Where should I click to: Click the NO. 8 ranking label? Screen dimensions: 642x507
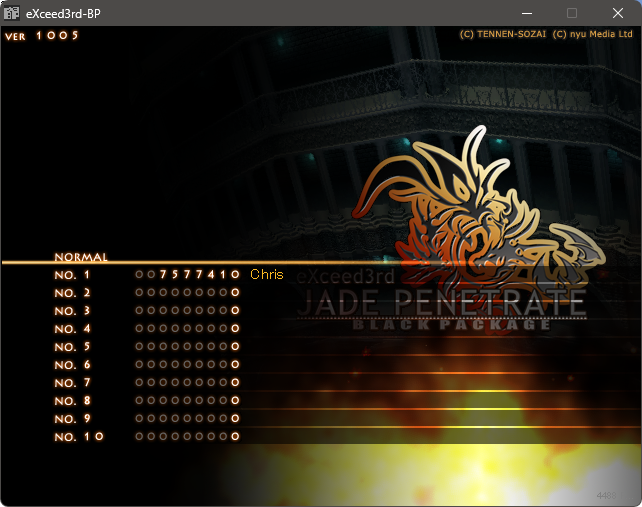[x=72, y=401]
